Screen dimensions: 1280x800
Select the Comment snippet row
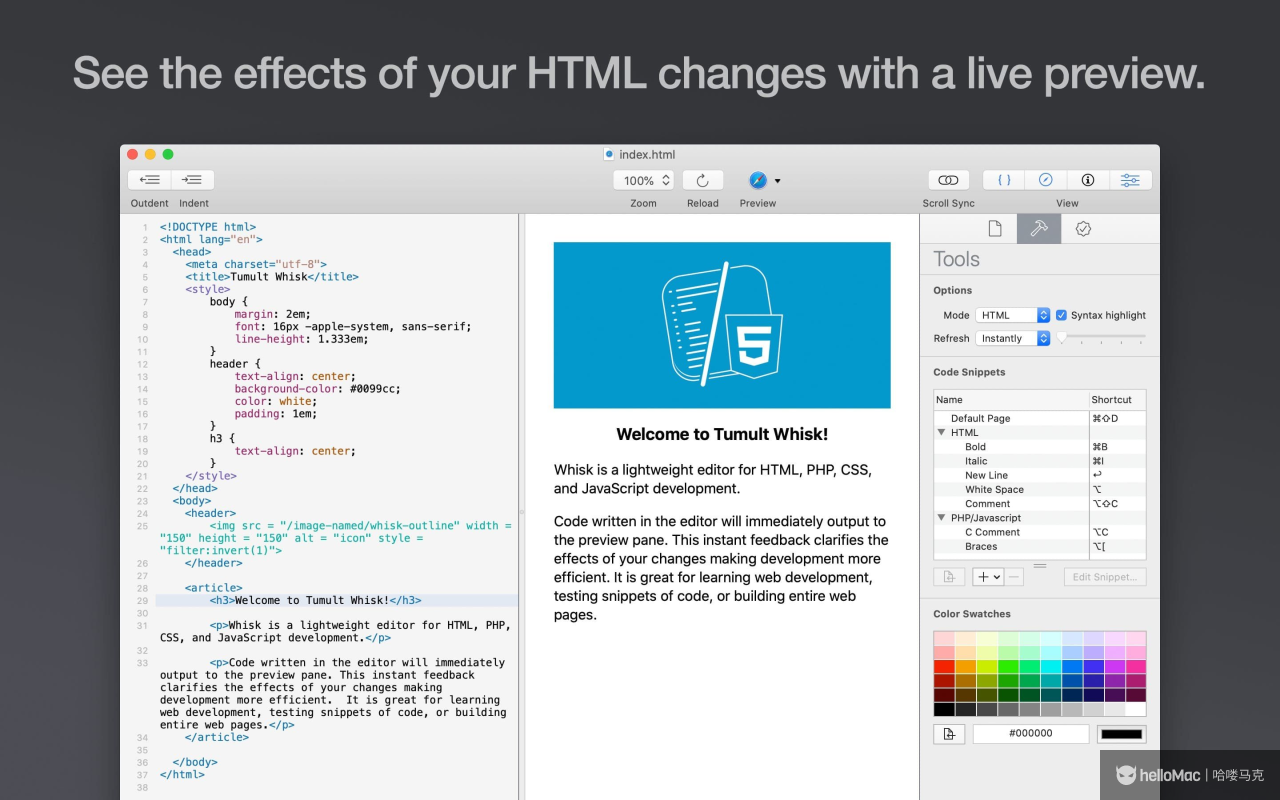(x=1040, y=504)
